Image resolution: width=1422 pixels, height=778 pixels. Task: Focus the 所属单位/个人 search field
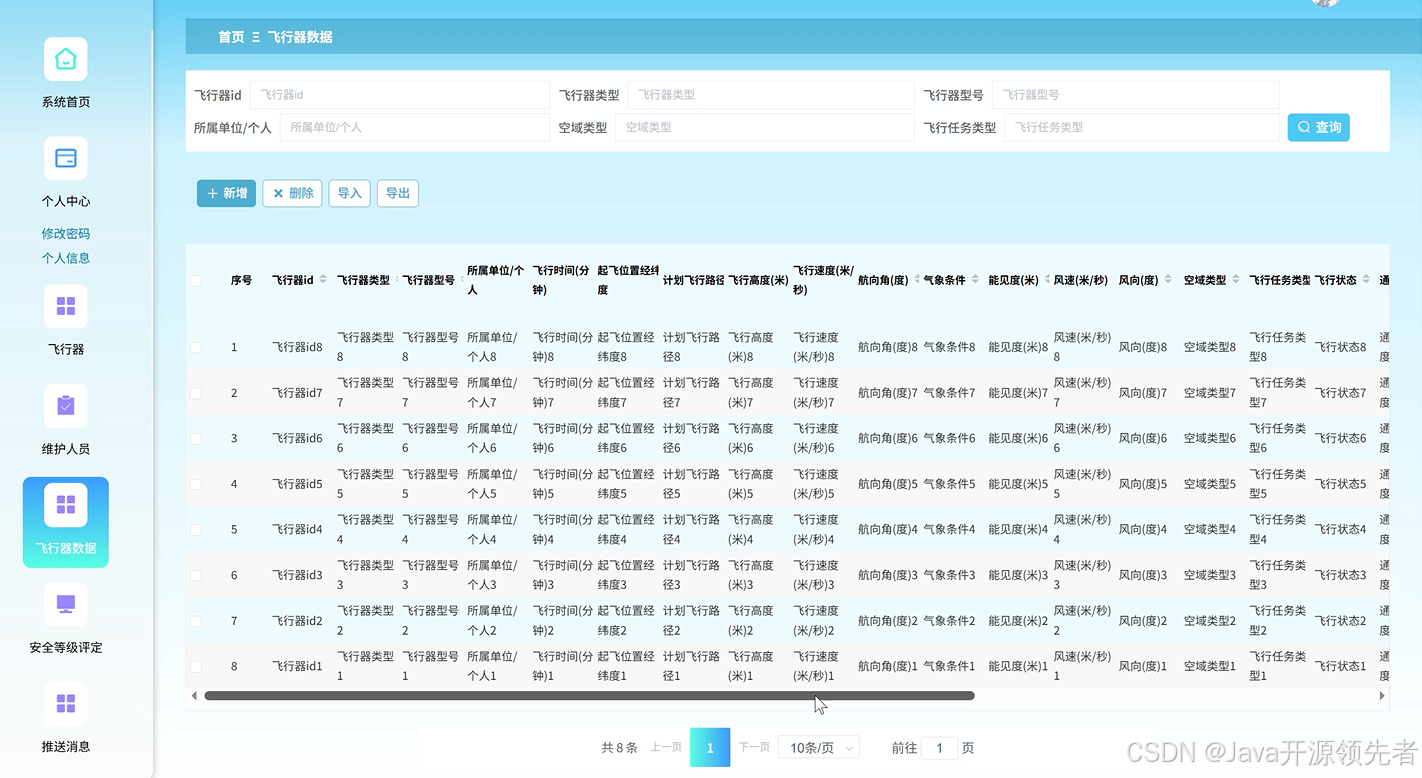[414, 127]
